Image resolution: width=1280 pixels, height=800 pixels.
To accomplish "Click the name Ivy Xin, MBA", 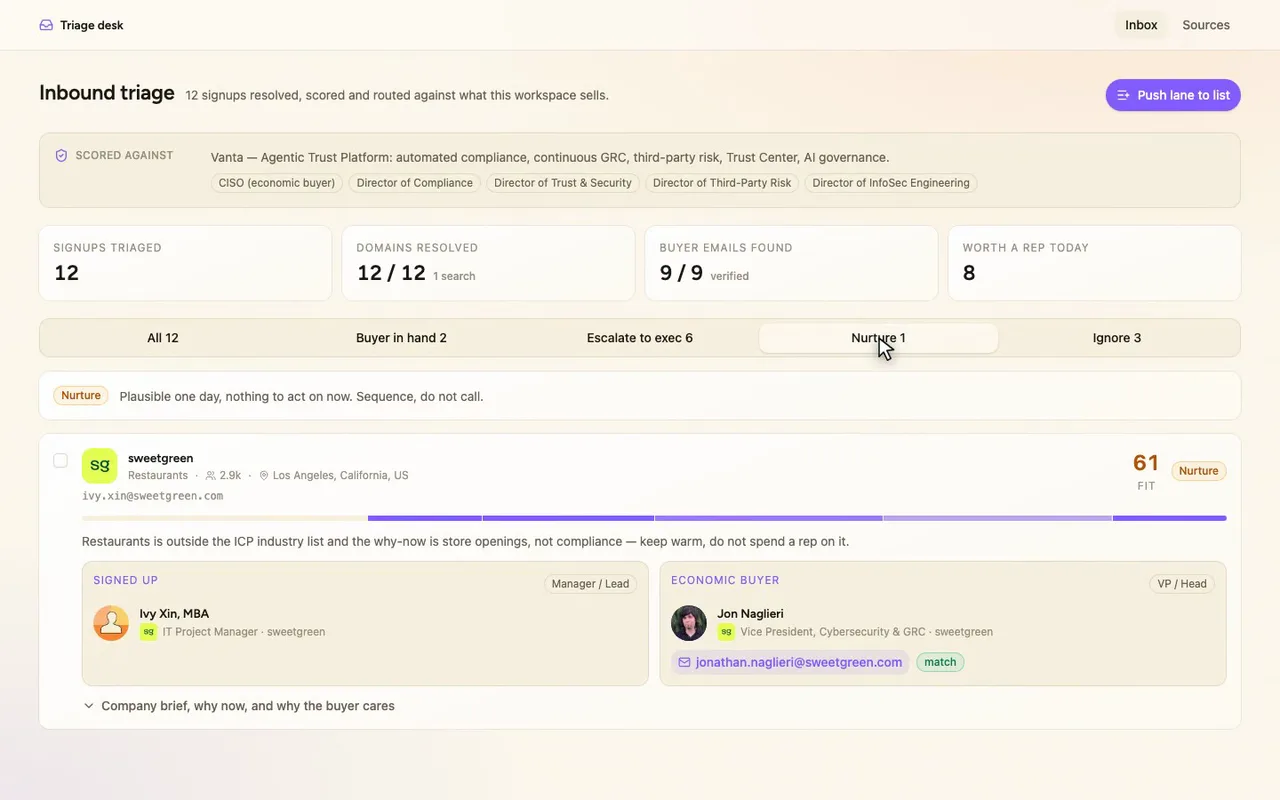I will click(x=174, y=614).
